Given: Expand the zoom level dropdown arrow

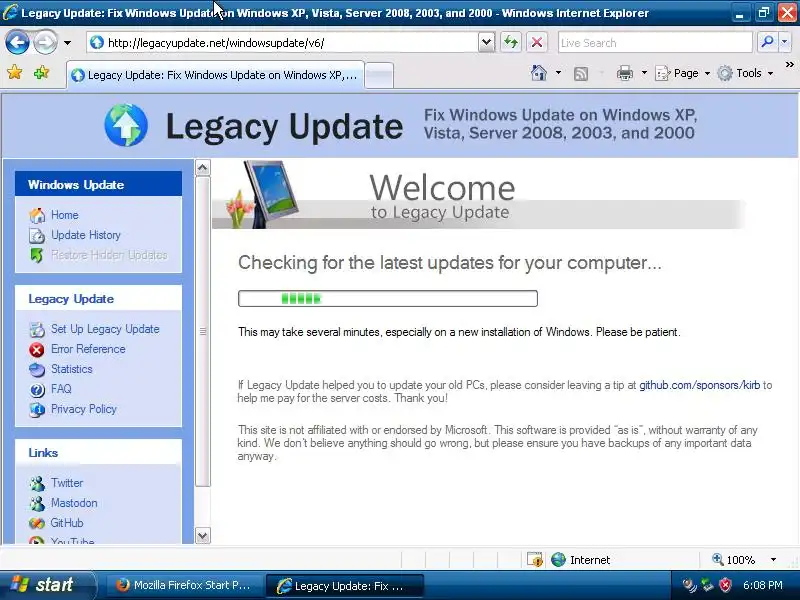Looking at the screenshot, I should point(773,560).
